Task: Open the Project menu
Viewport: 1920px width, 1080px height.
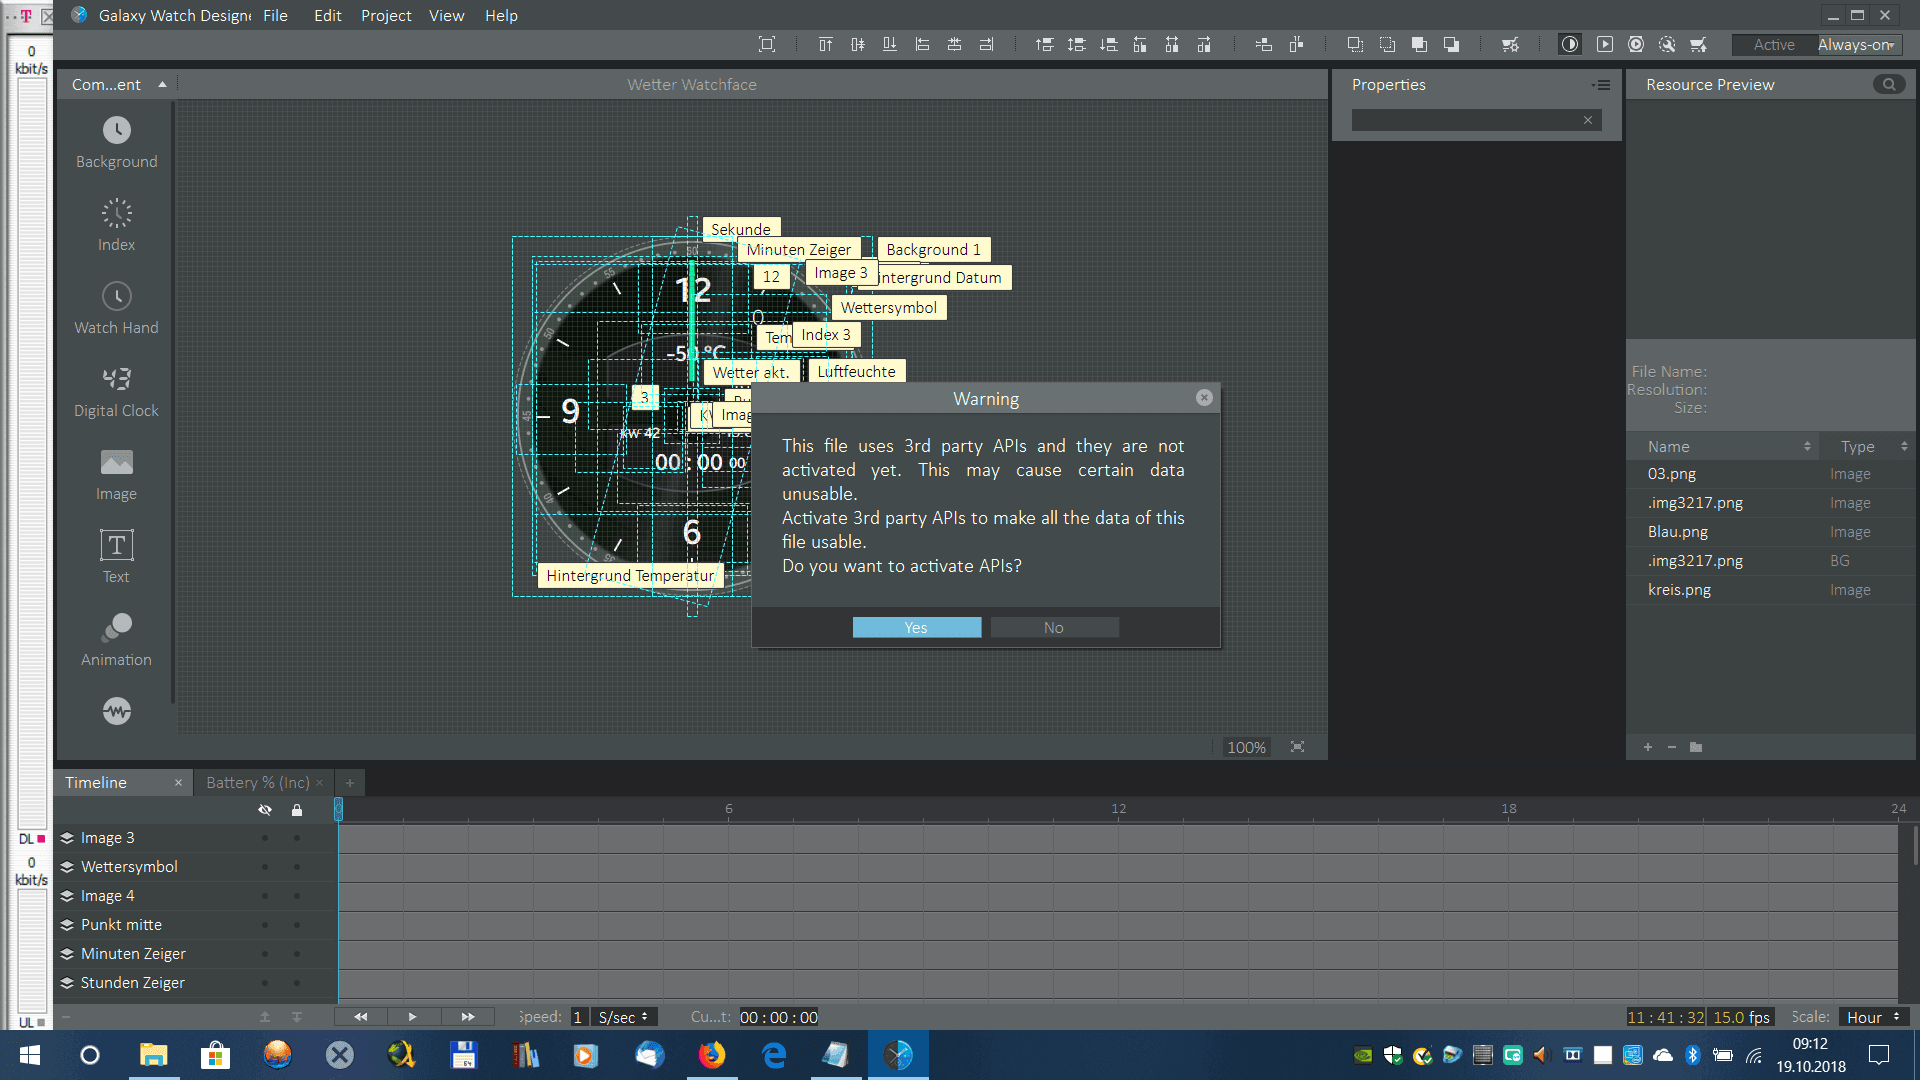Action: [x=386, y=15]
